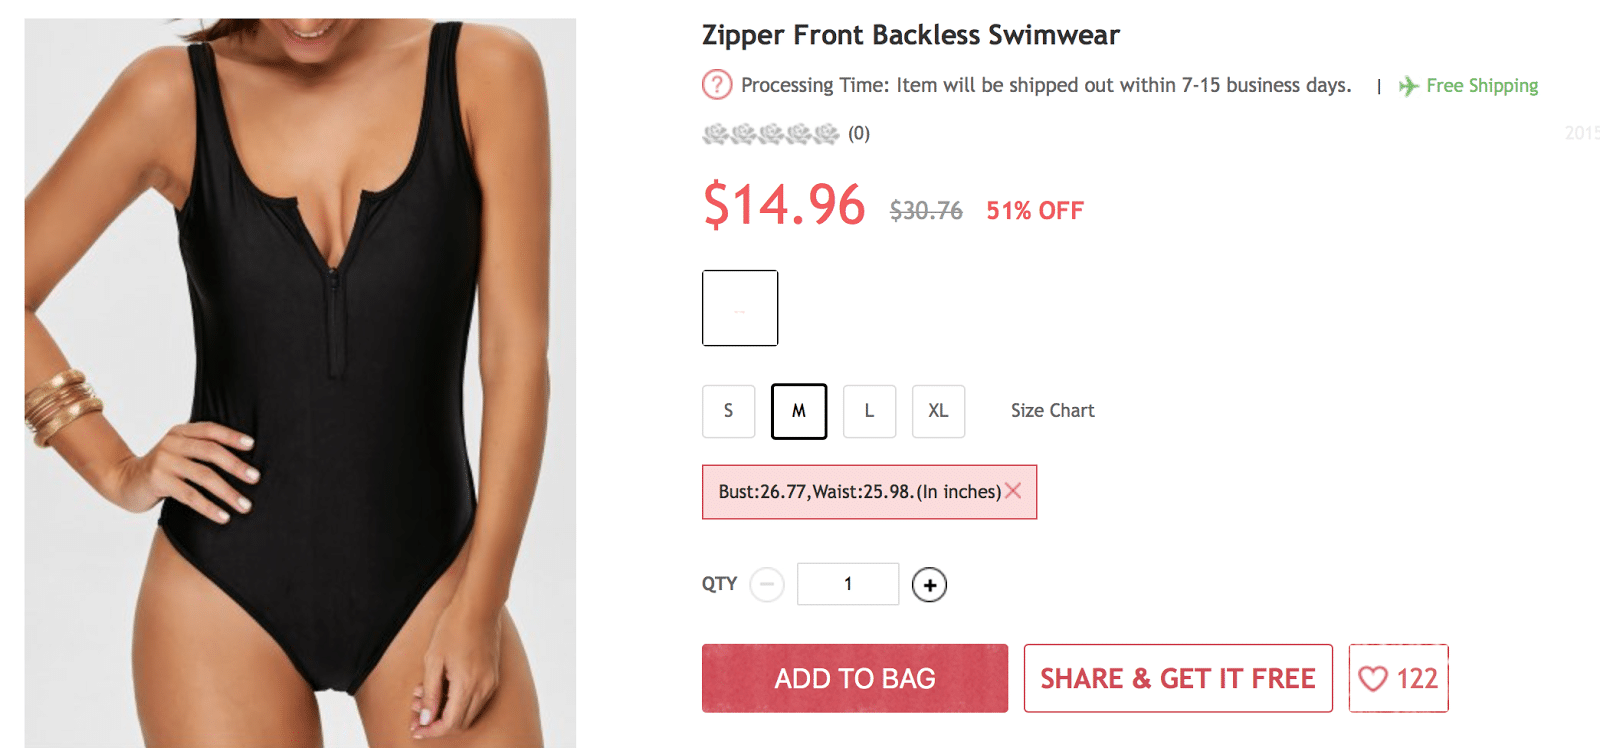Screen dimensions: 1600x748
Task: Select size L
Action: [869, 411]
